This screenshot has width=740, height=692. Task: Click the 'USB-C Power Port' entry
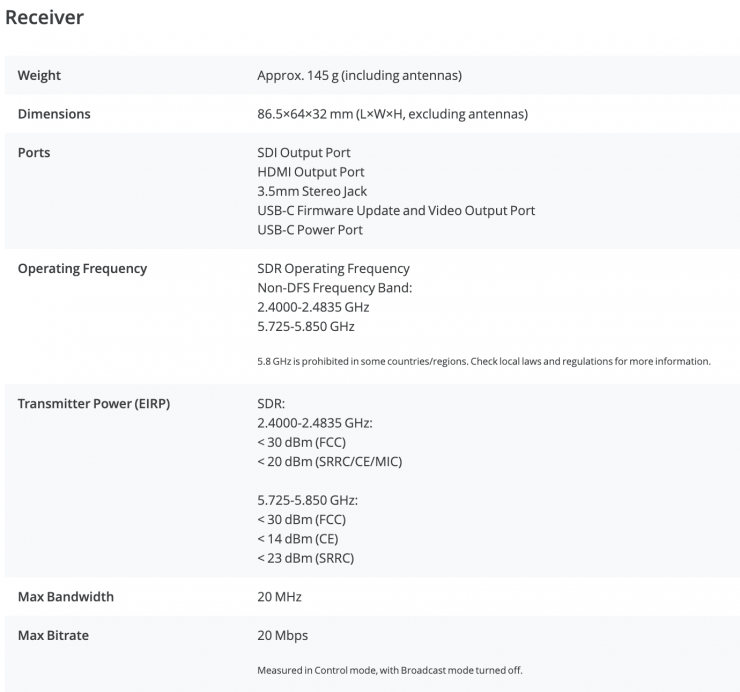[x=310, y=229]
